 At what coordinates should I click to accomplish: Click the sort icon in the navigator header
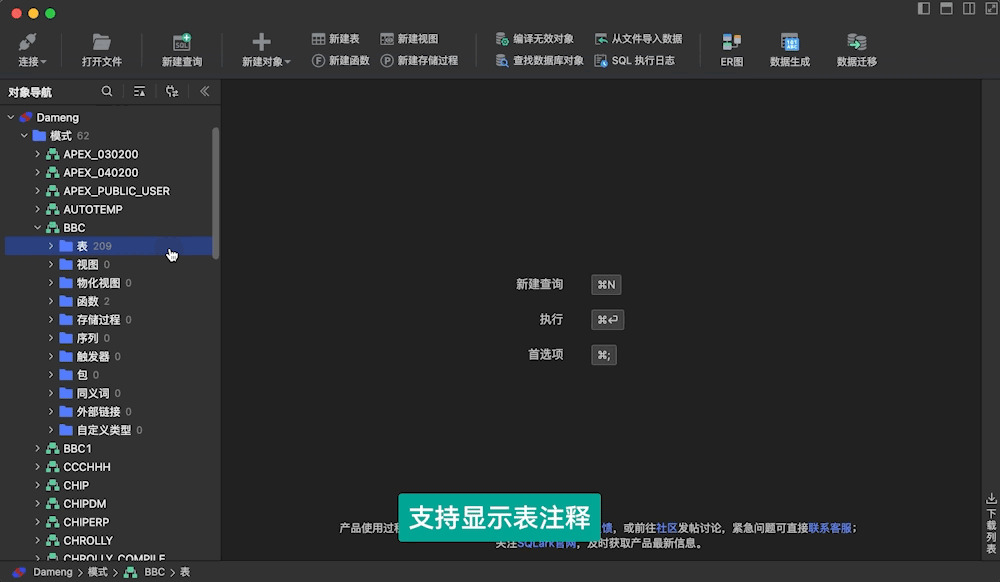point(139,91)
